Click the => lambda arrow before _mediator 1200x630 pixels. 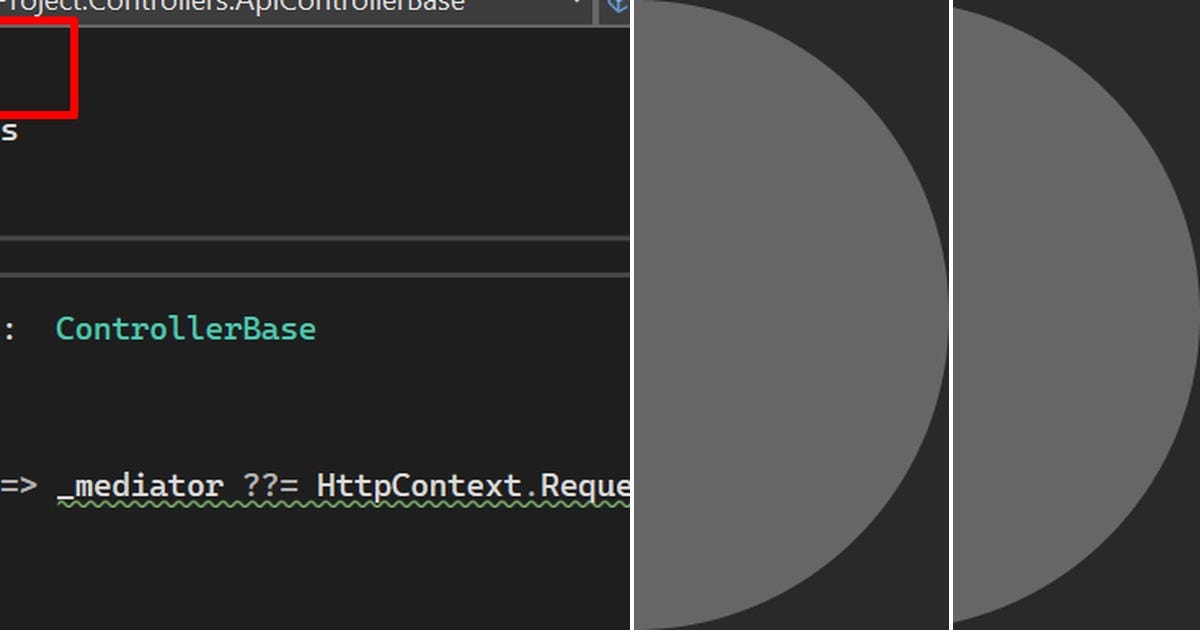click(18, 487)
